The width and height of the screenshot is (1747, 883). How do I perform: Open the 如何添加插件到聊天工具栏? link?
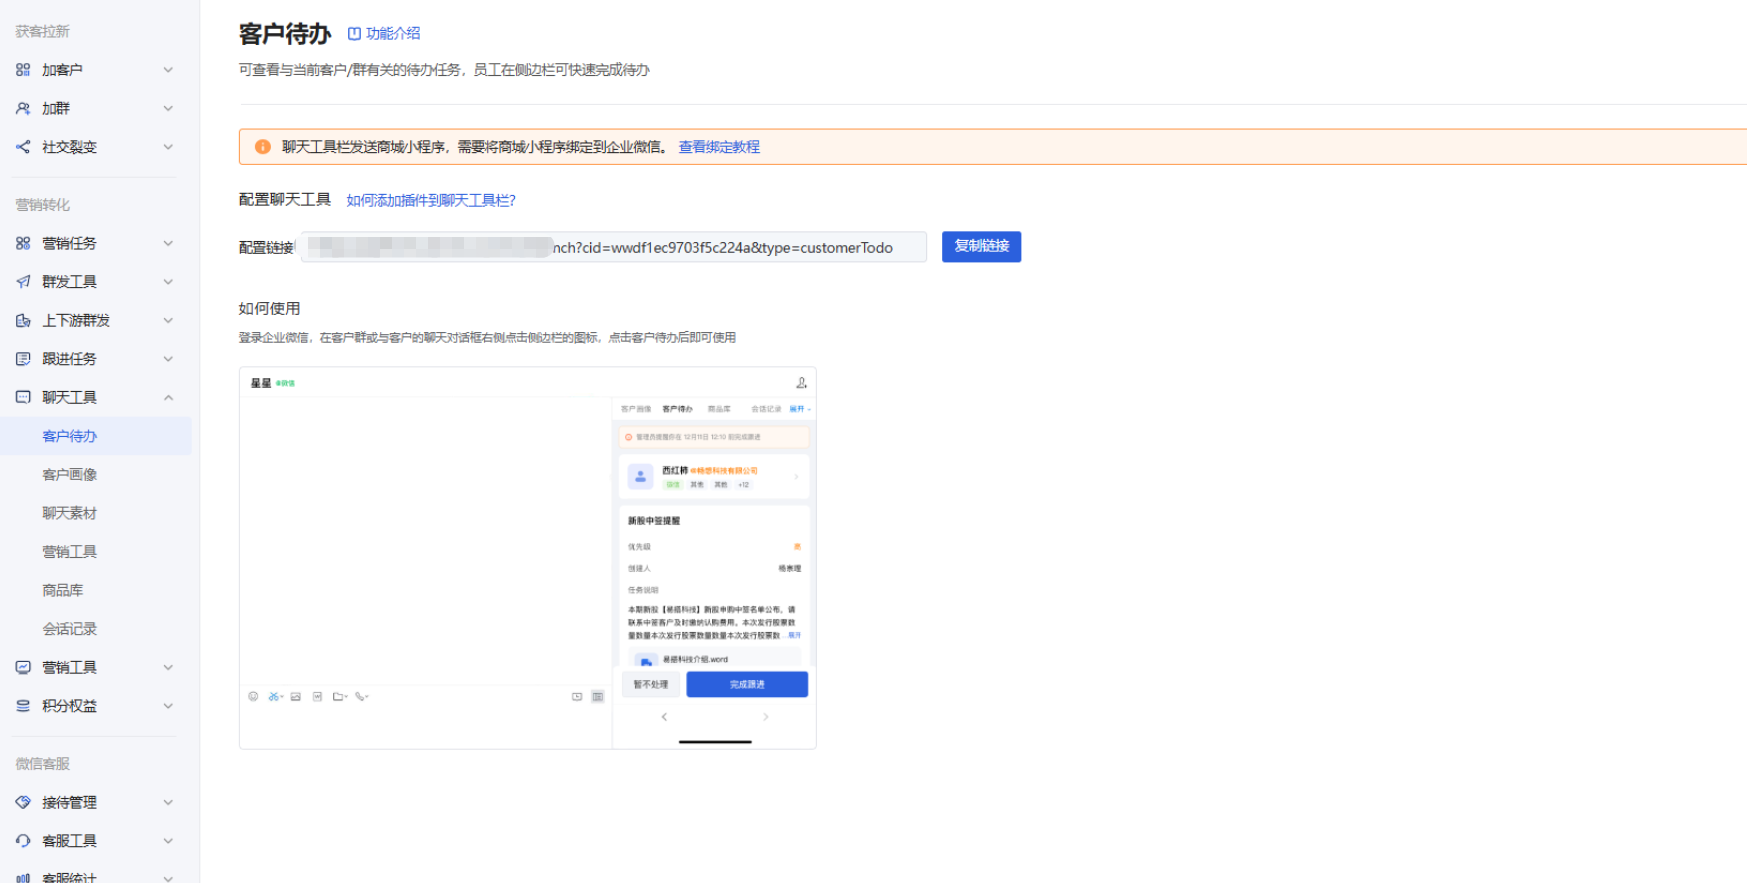point(431,200)
